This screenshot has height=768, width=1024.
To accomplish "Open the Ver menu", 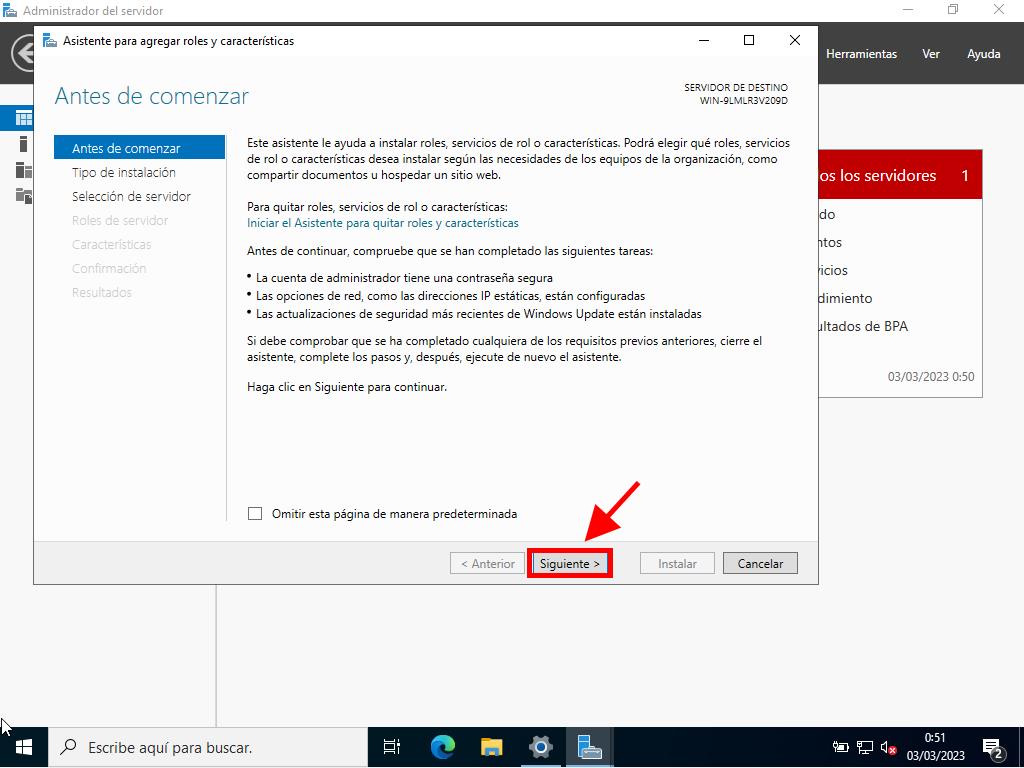I will [931, 54].
